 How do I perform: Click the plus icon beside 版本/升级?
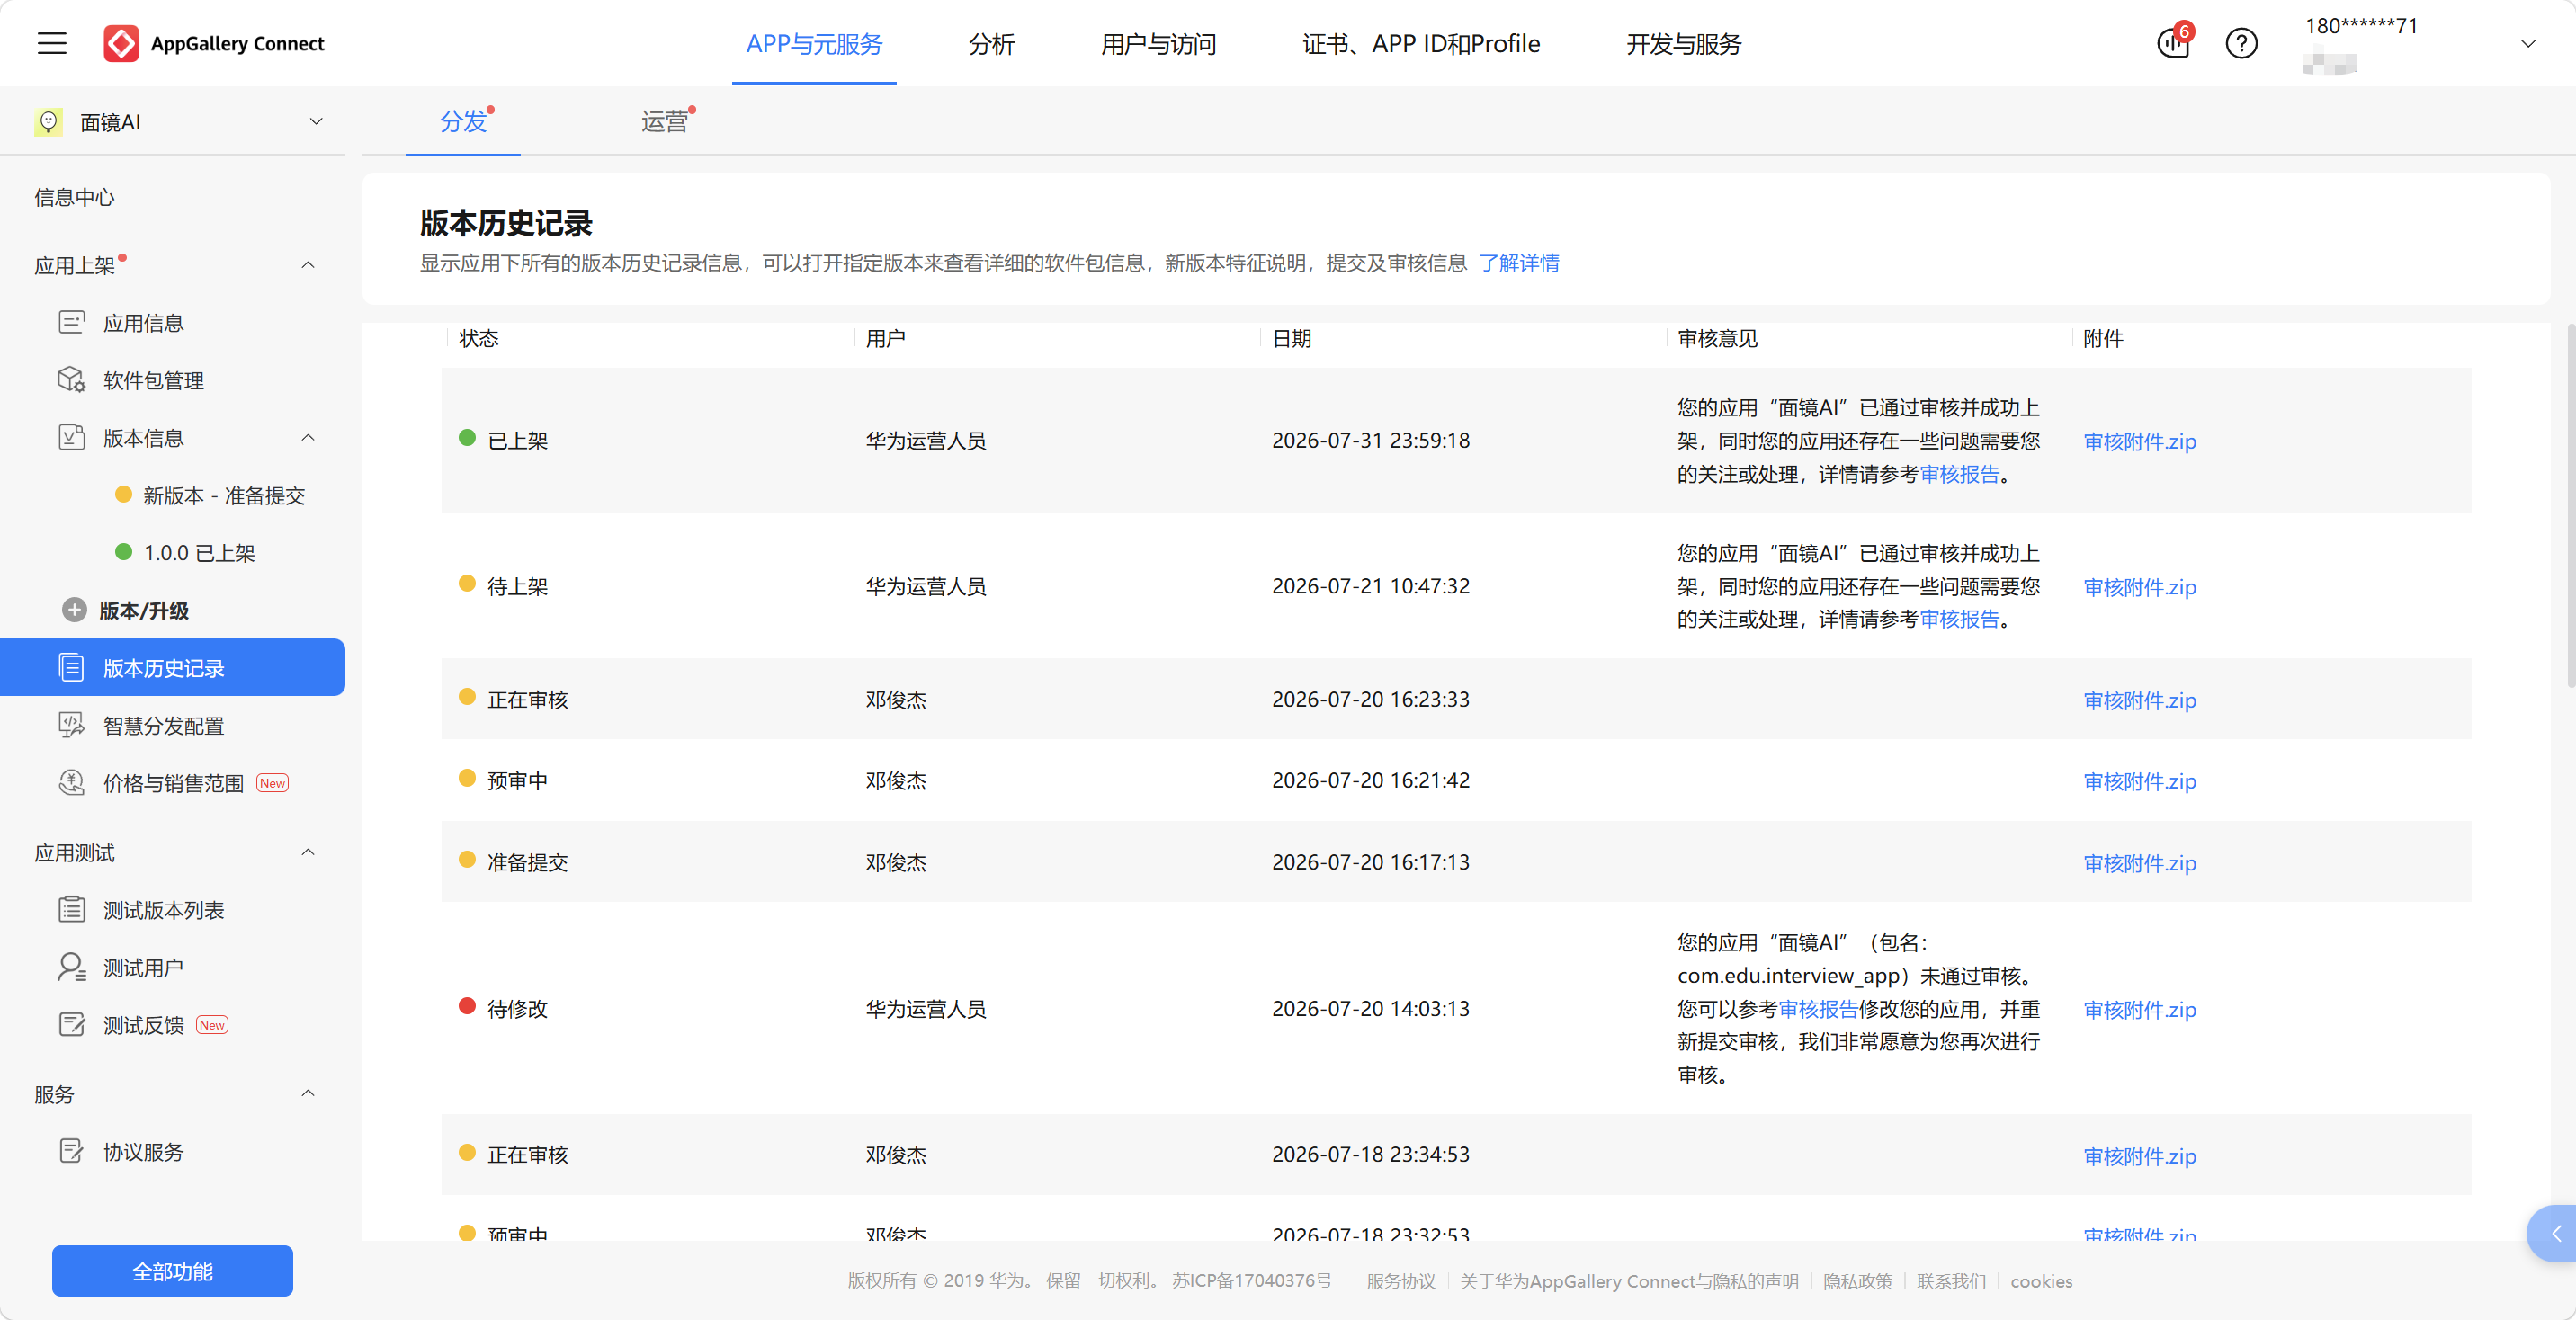(74, 610)
